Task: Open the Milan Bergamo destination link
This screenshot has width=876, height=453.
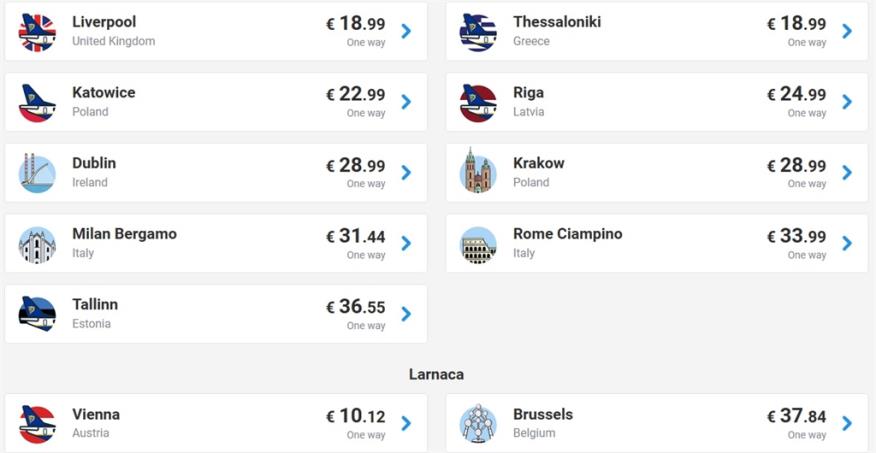Action: click(124, 234)
